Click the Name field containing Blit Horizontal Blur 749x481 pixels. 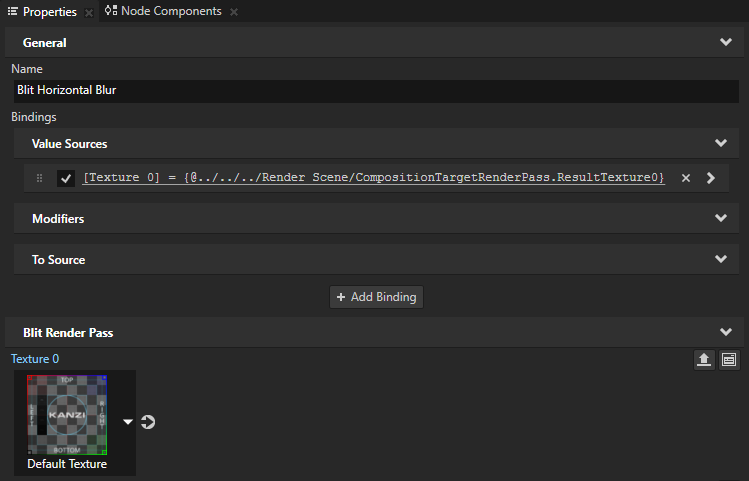click(x=374, y=90)
